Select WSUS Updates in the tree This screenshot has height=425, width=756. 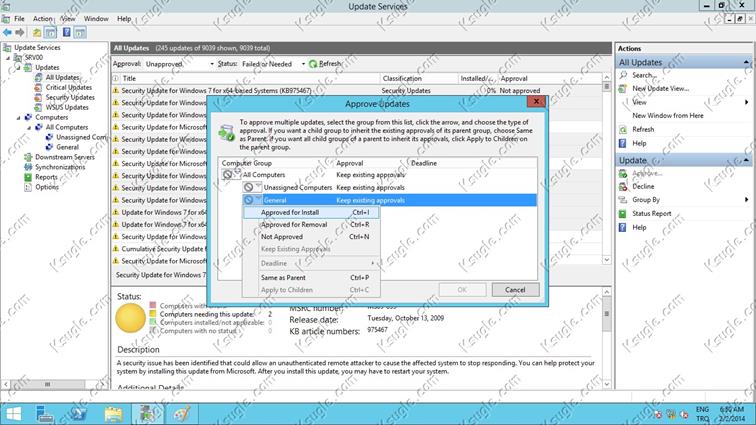click(67, 108)
